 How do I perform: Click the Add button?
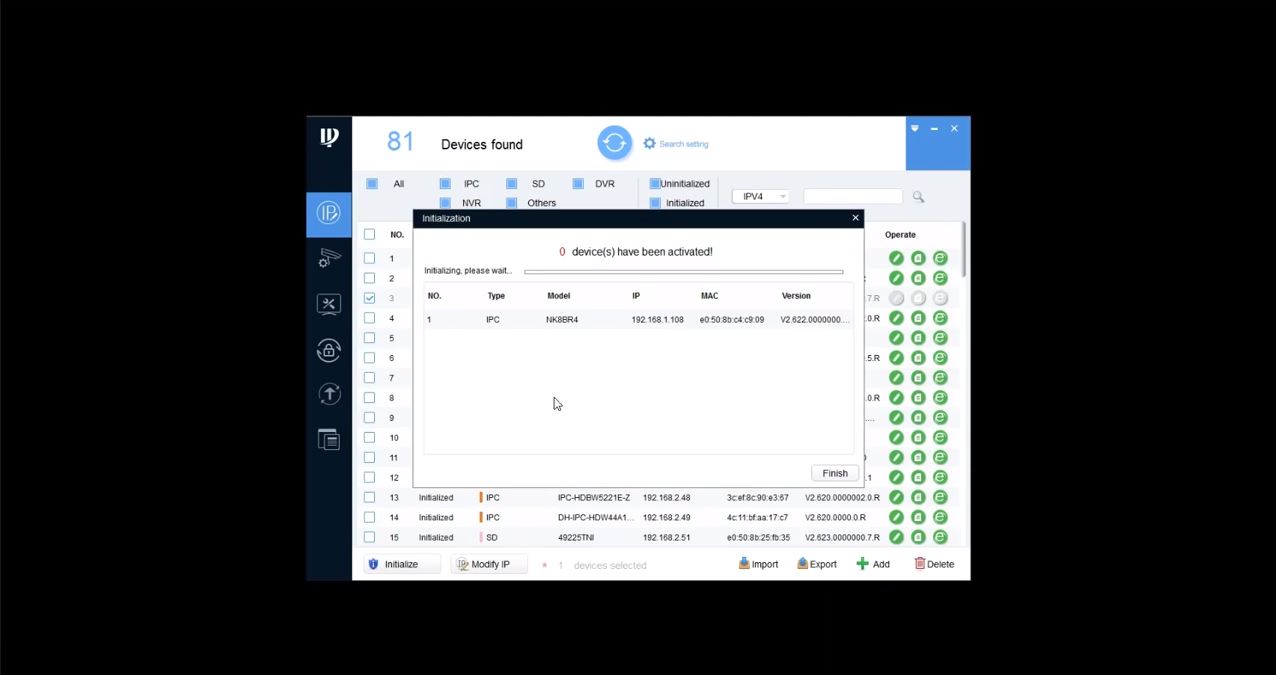(x=873, y=564)
